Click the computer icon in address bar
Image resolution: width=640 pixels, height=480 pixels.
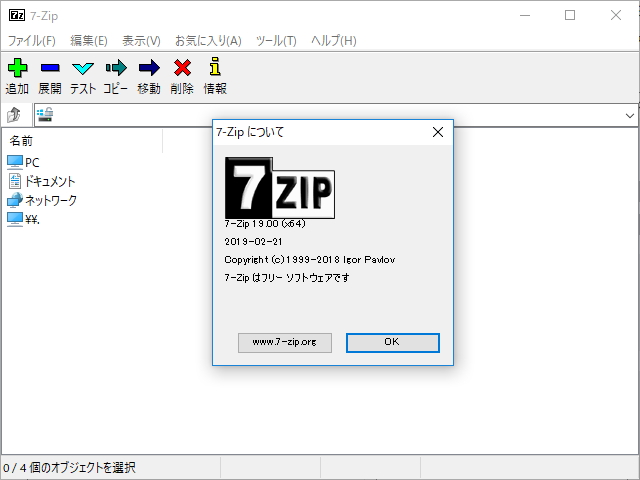click(x=45, y=115)
